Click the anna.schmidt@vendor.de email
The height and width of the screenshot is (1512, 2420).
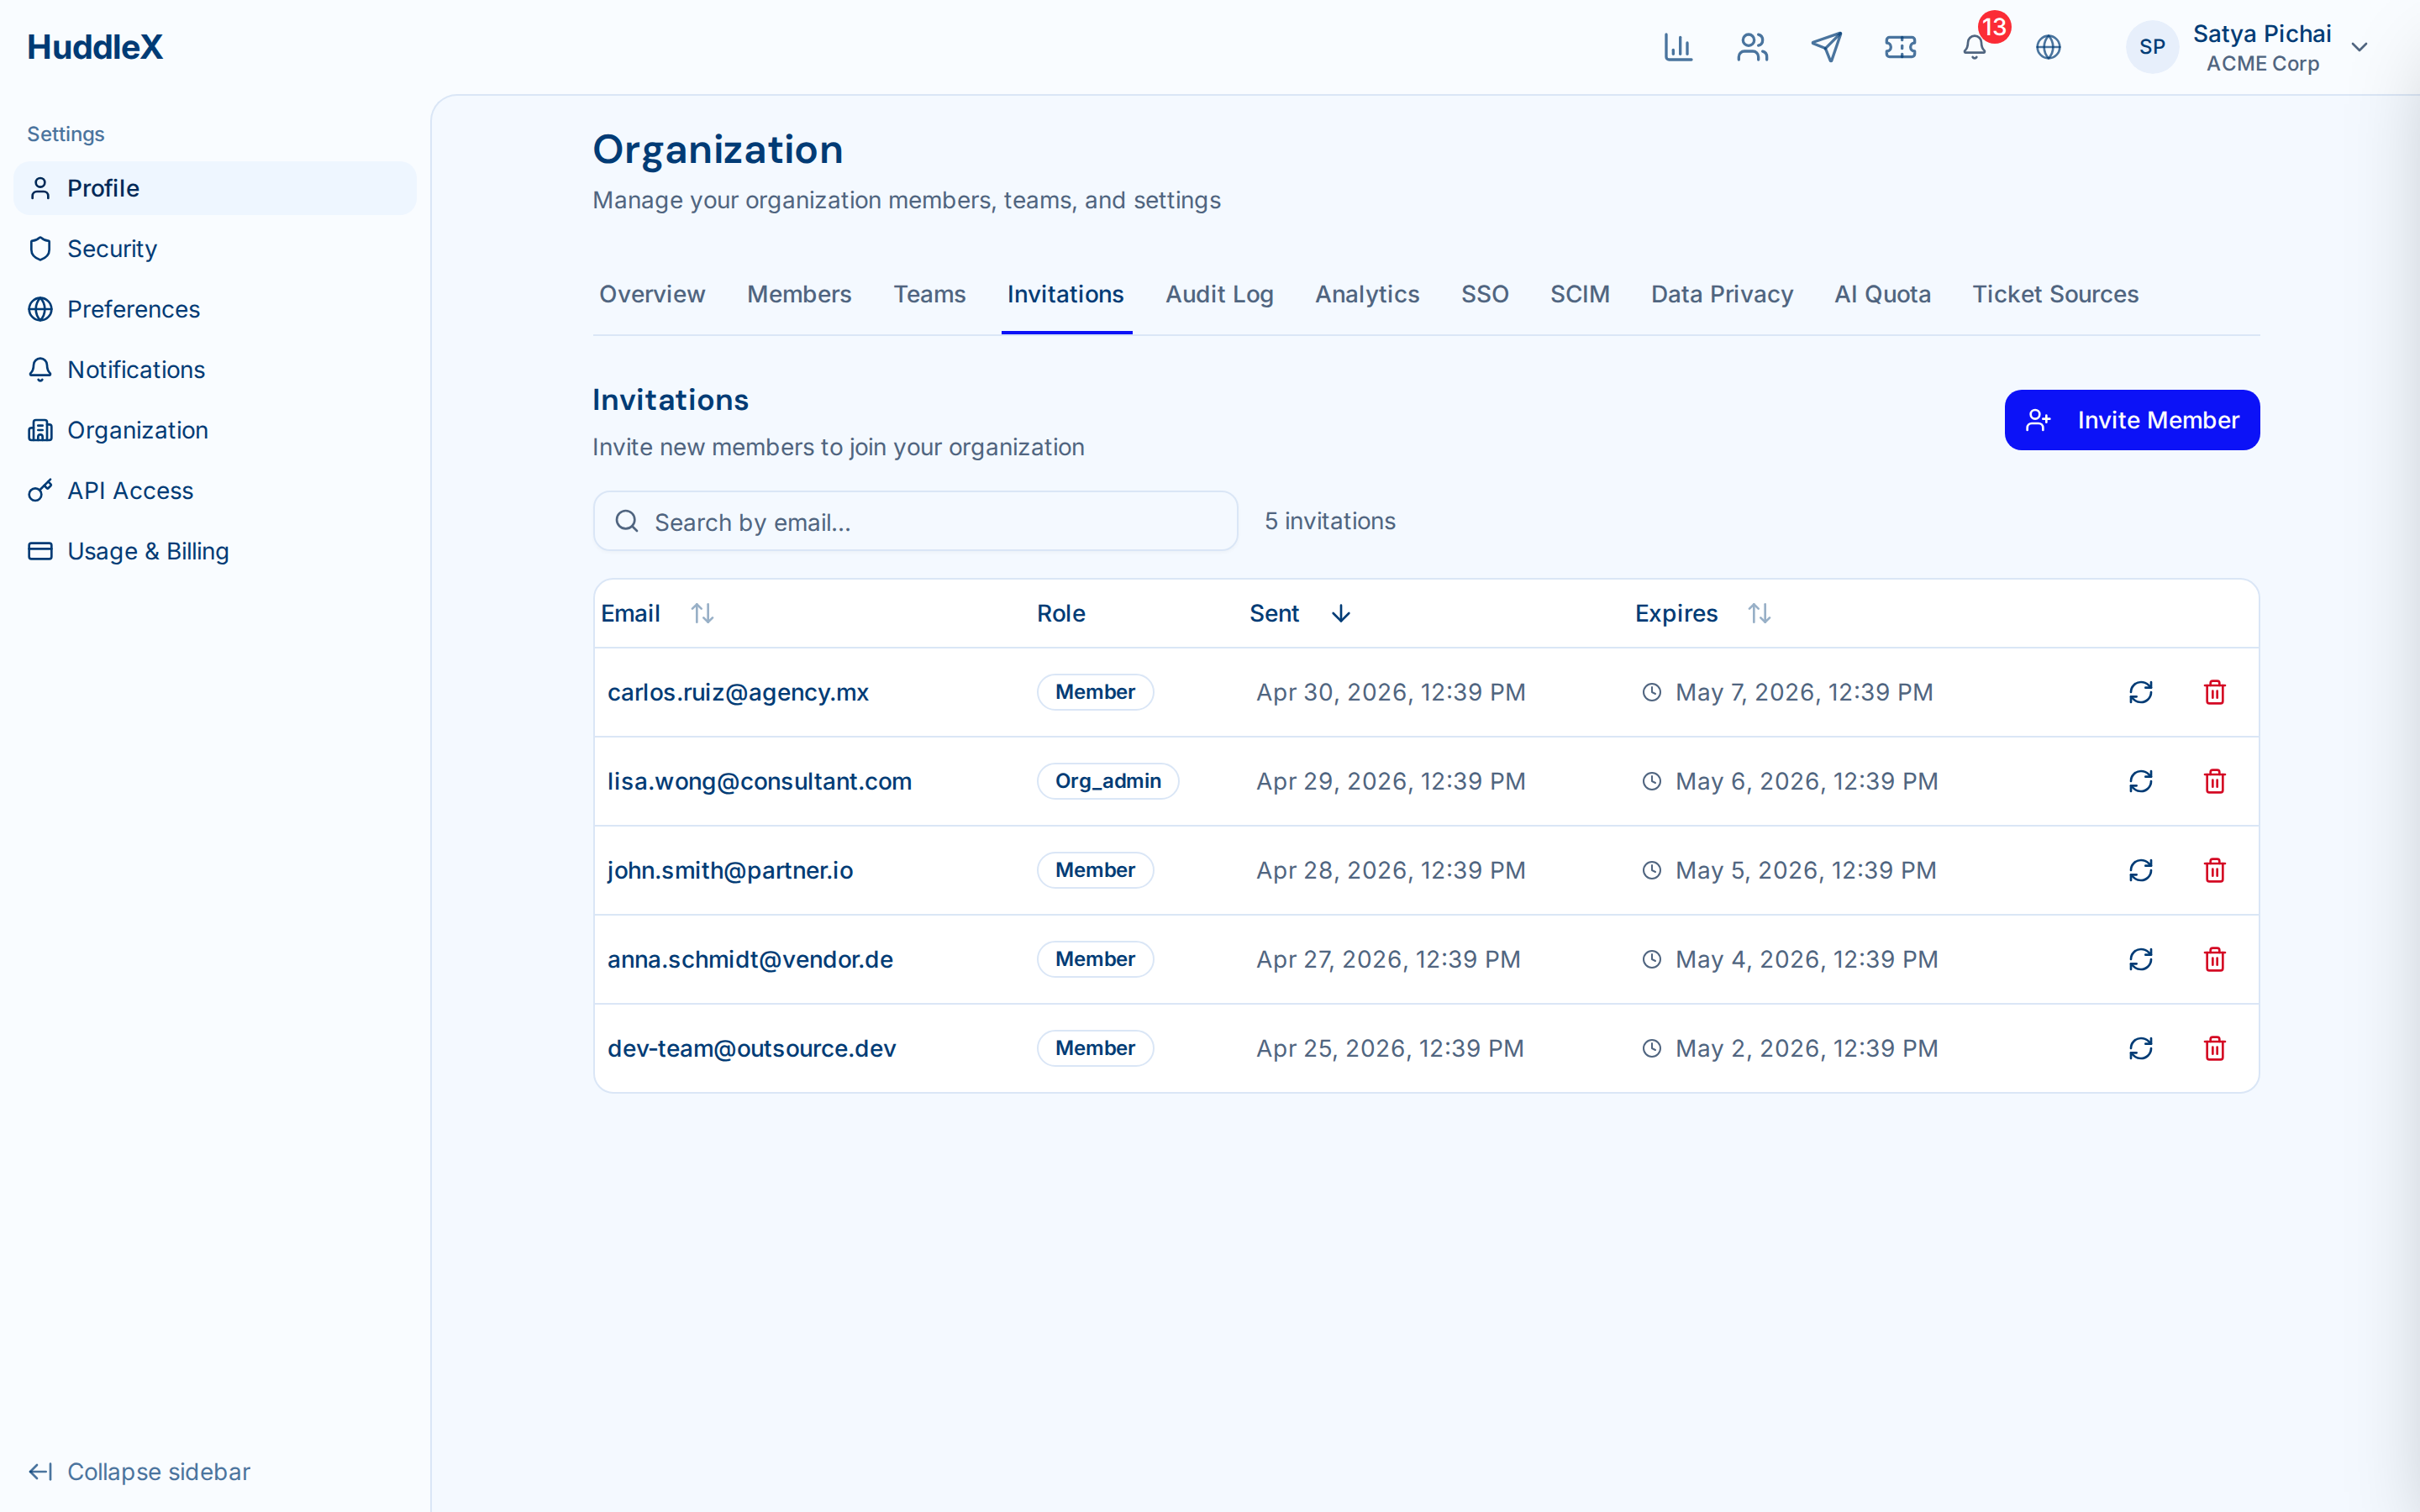(x=750, y=959)
